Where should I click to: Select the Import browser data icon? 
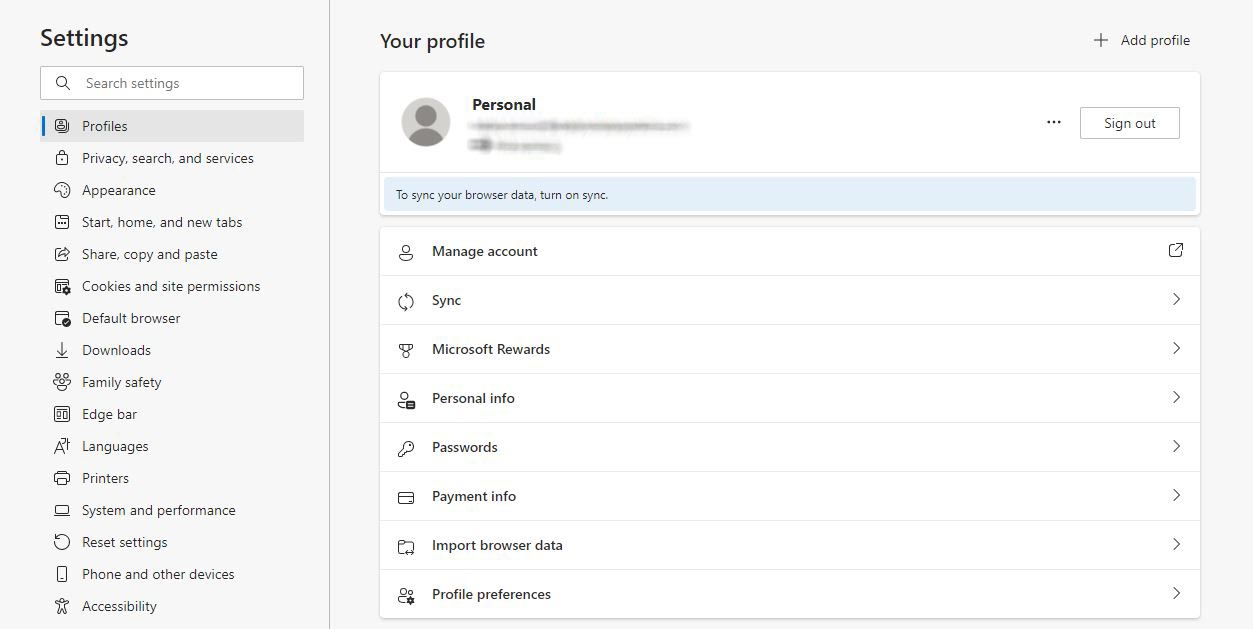click(406, 545)
